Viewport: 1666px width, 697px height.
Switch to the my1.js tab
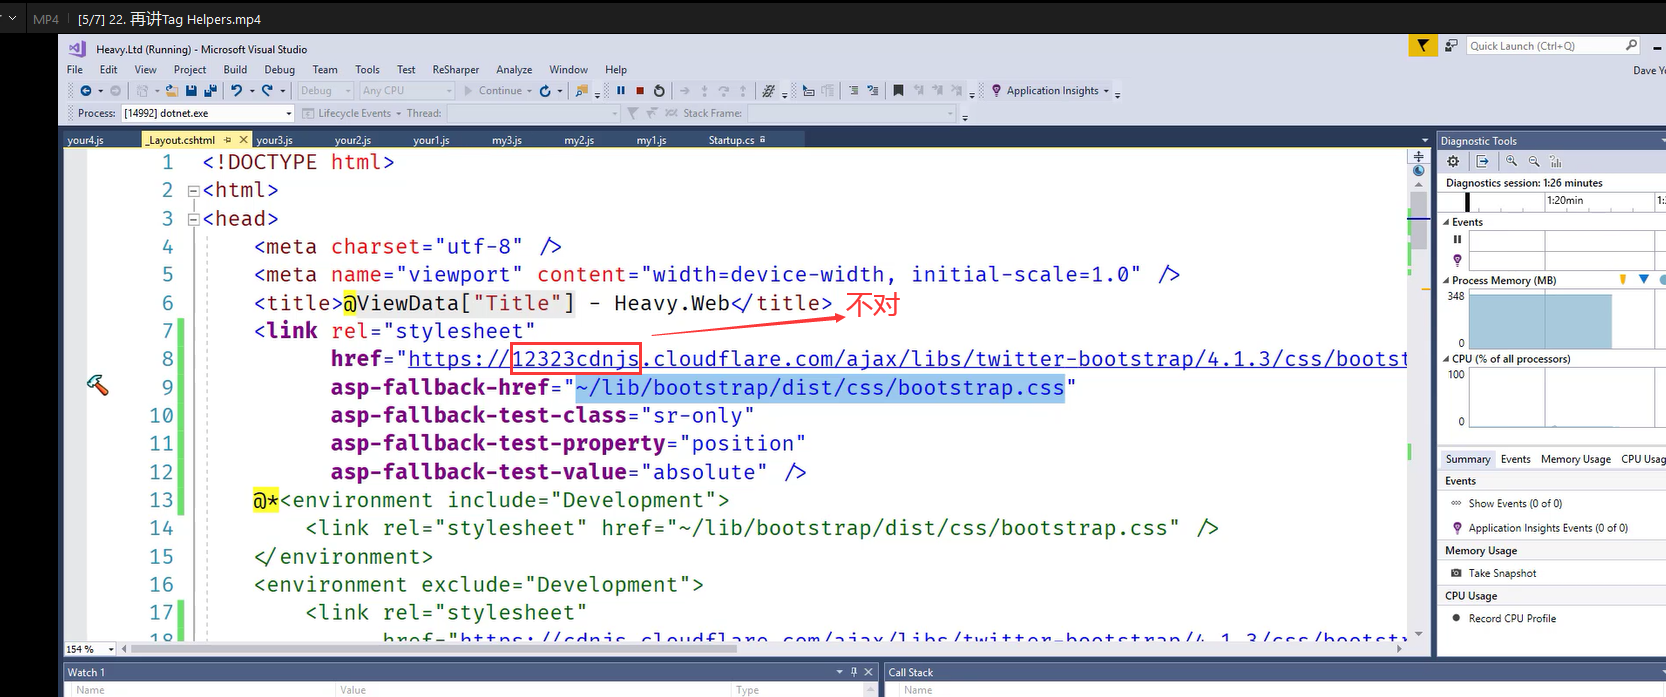(x=651, y=140)
